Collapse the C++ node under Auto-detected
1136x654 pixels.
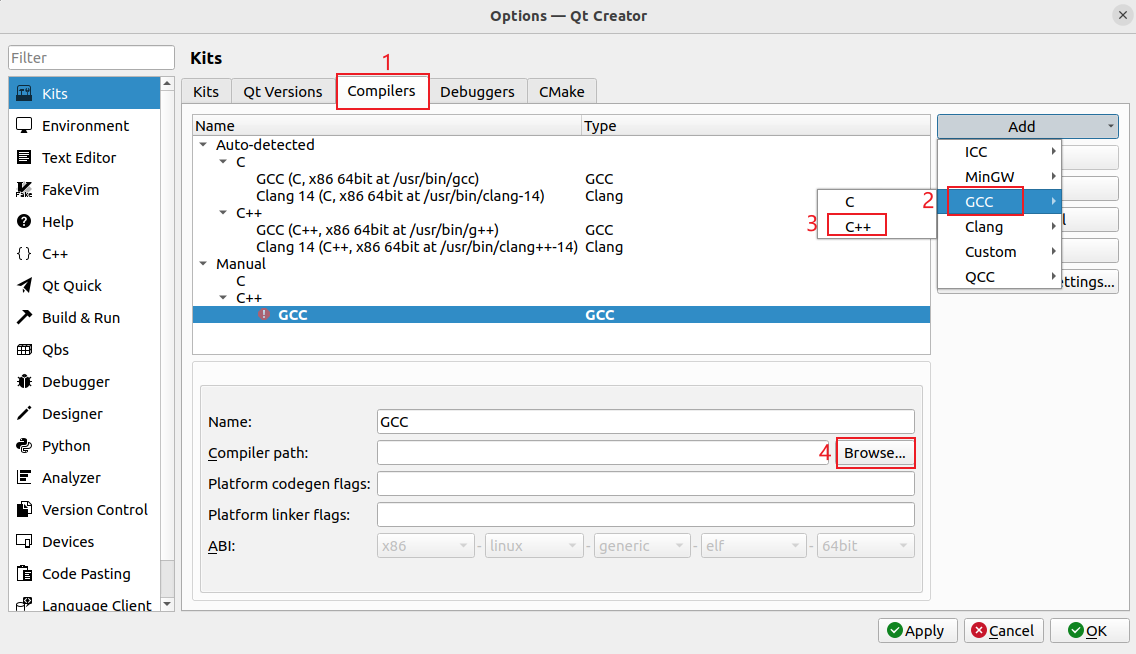pyautogui.click(x=223, y=213)
